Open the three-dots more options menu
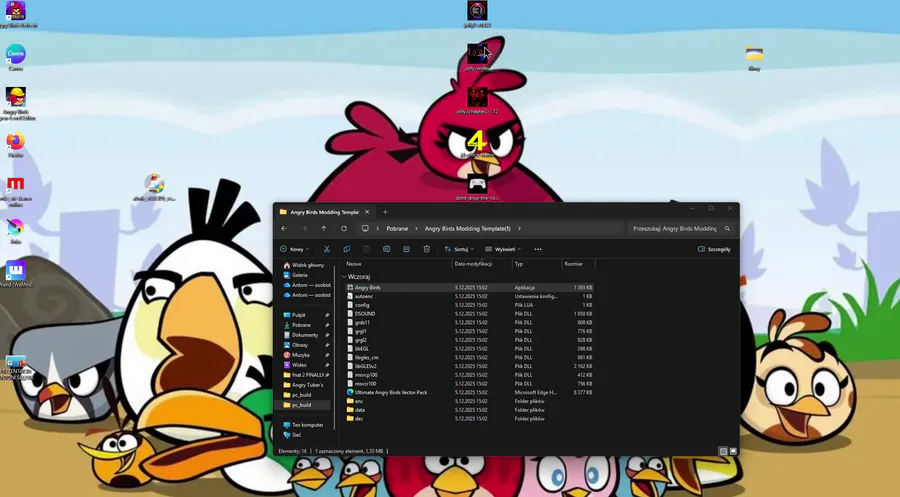 tap(538, 249)
